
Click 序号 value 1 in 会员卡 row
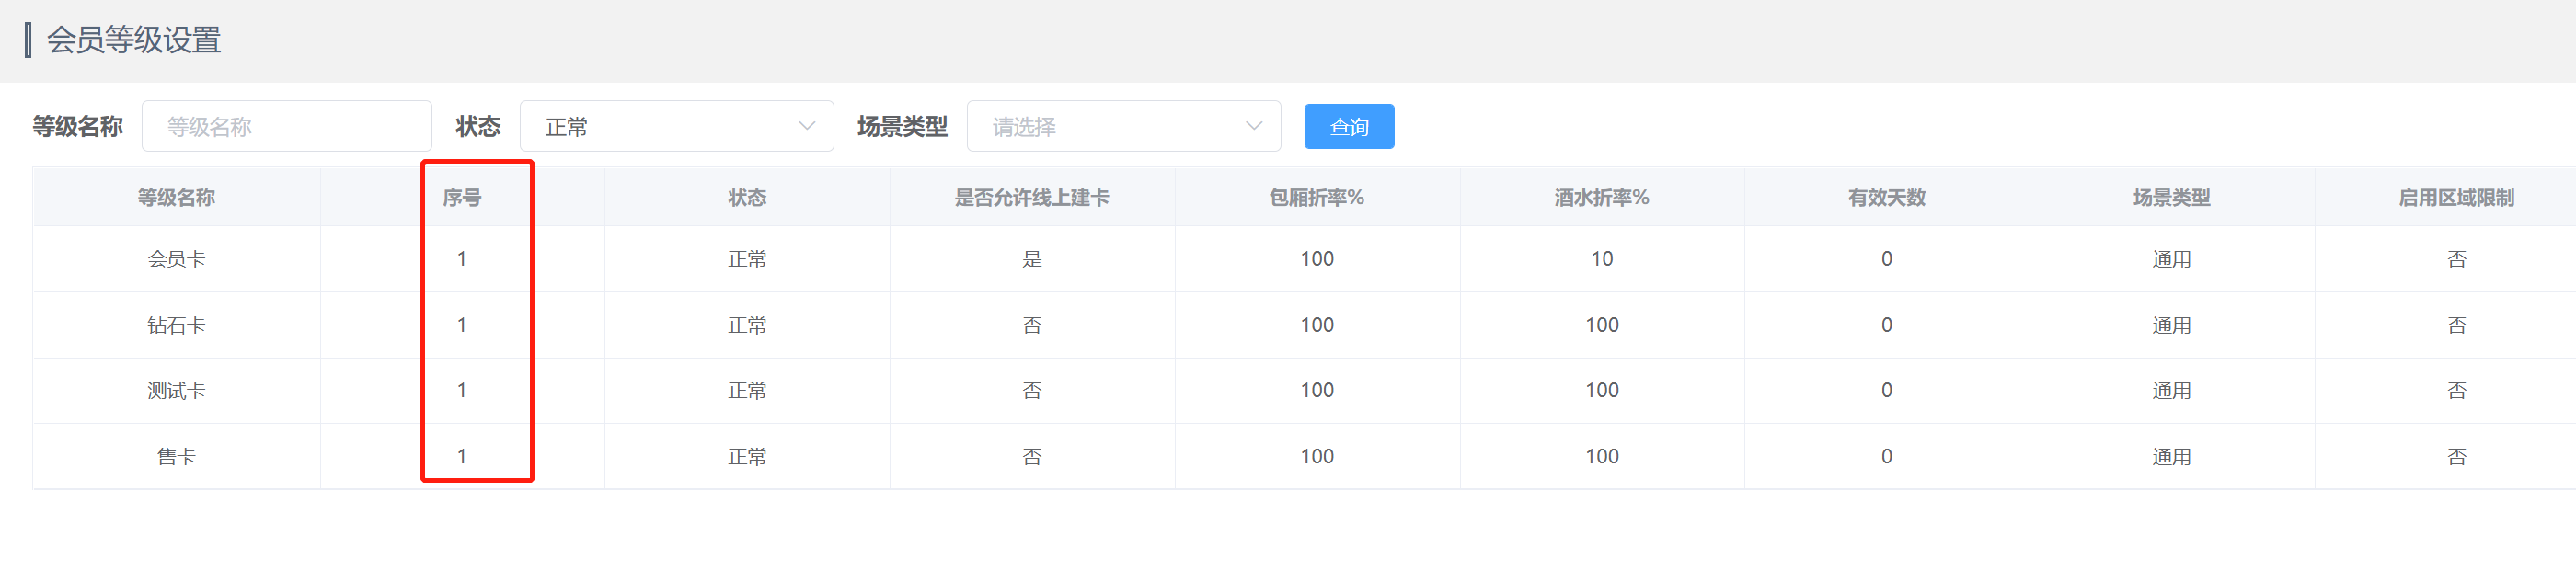click(462, 259)
